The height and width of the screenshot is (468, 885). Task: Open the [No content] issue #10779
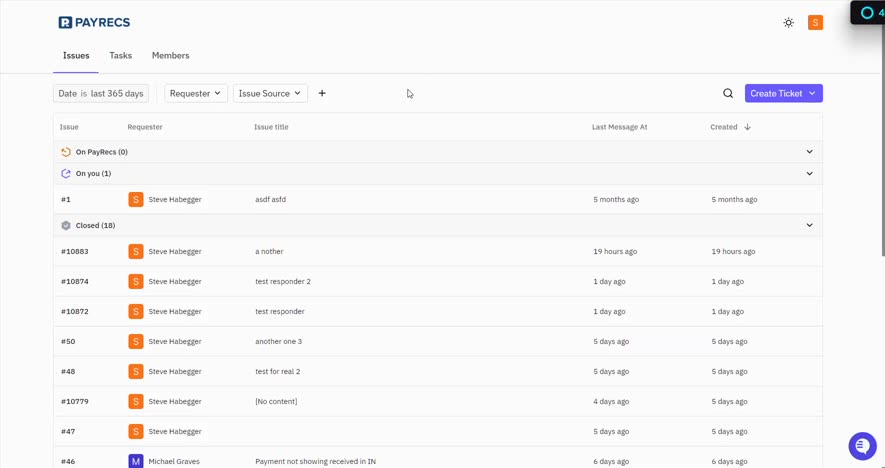[276, 401]
